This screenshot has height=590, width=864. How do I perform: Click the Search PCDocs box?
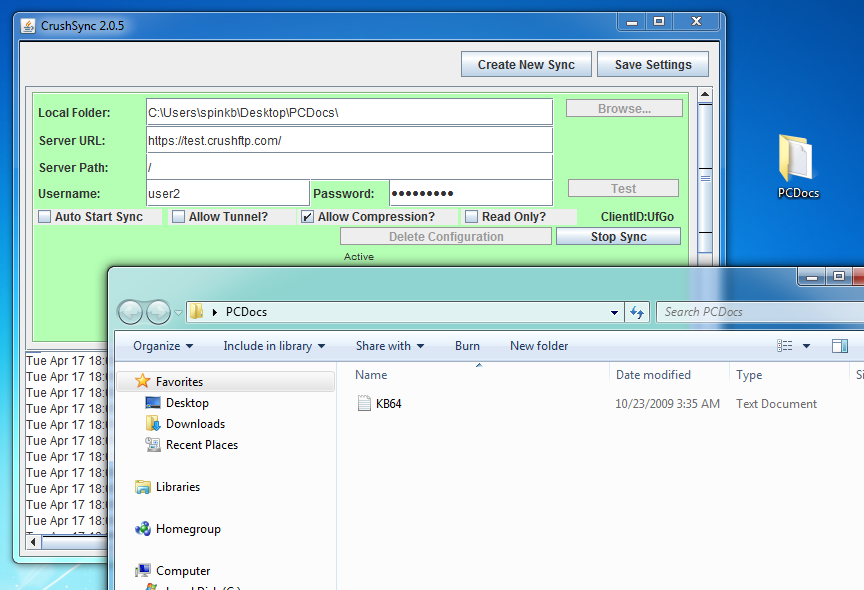tap(760, 312)
